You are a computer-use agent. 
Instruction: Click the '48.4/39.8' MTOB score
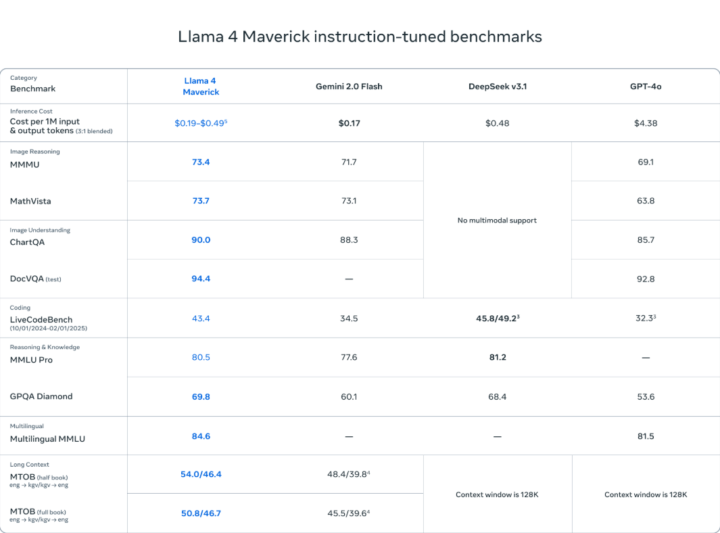pos(349,474)
